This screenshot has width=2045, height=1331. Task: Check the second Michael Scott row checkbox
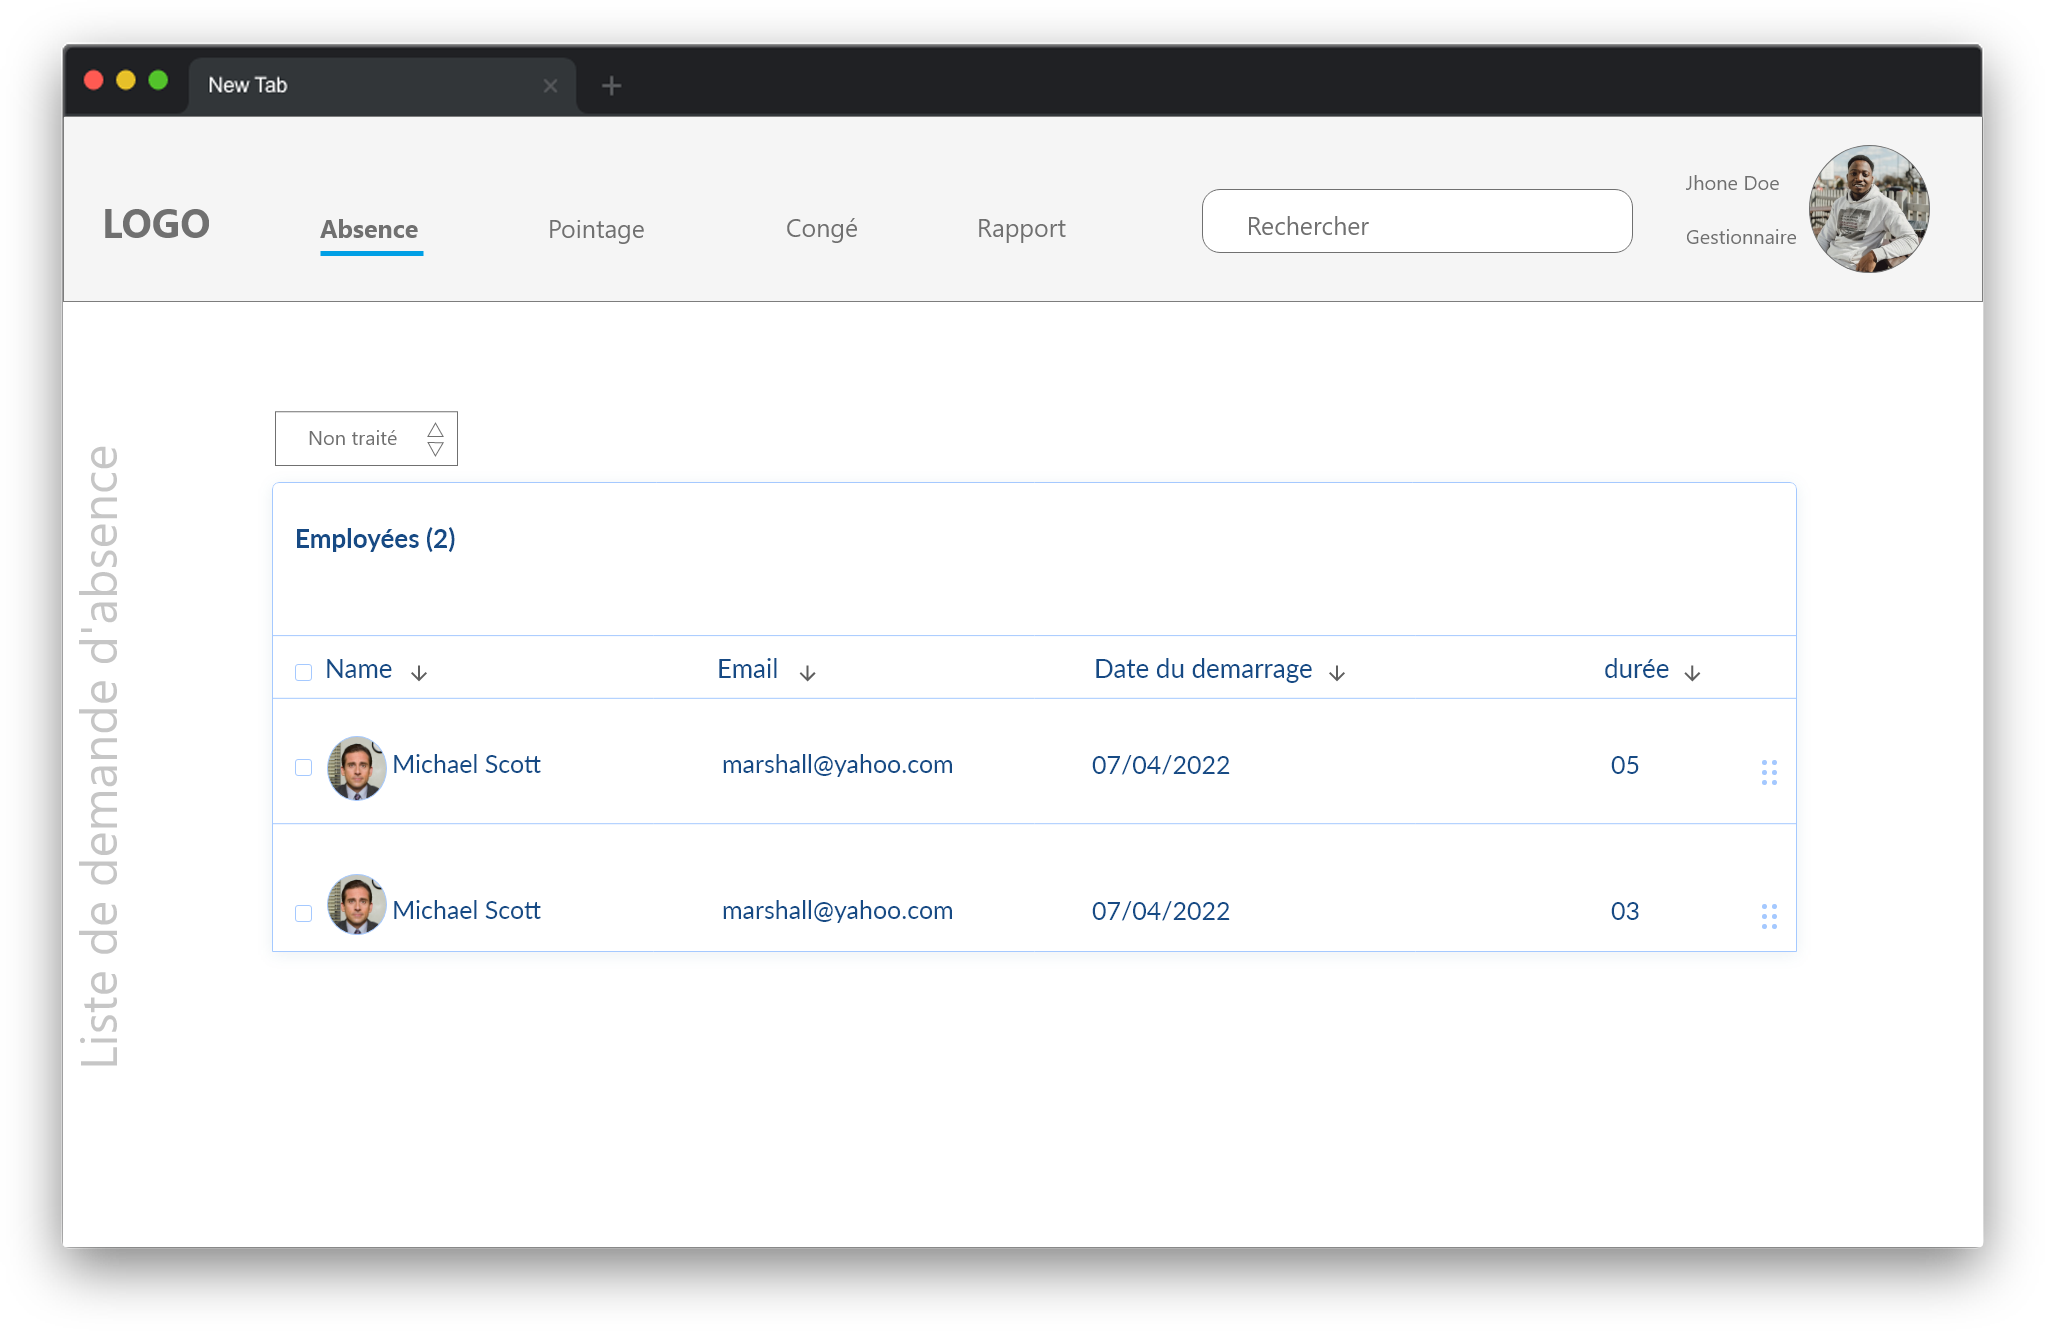pyautogui.click(x=303, y=913)
